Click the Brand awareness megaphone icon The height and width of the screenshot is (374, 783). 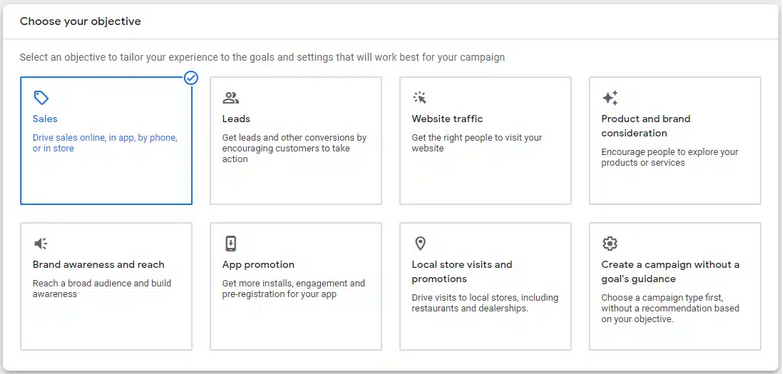[x=40, y=243]
